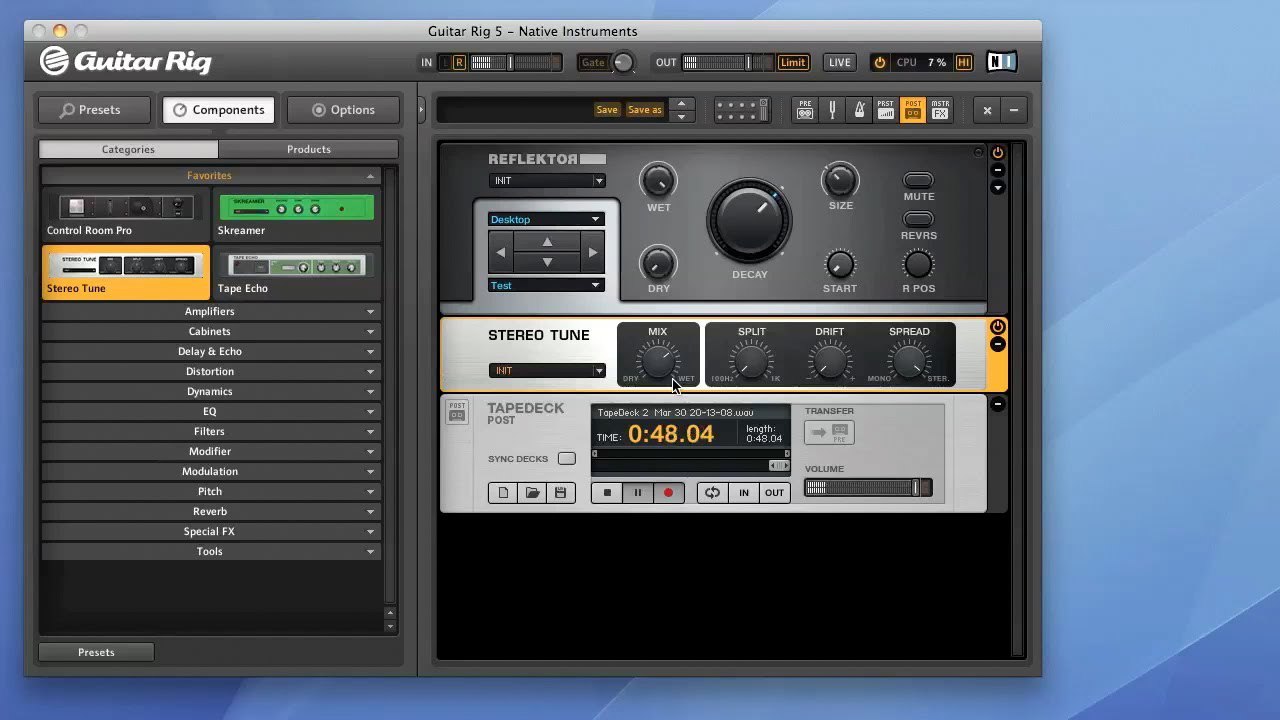This screenshot has height=720, width=1280.
Task: Bypass the Reflektor module power button
Action: (997, 153)
